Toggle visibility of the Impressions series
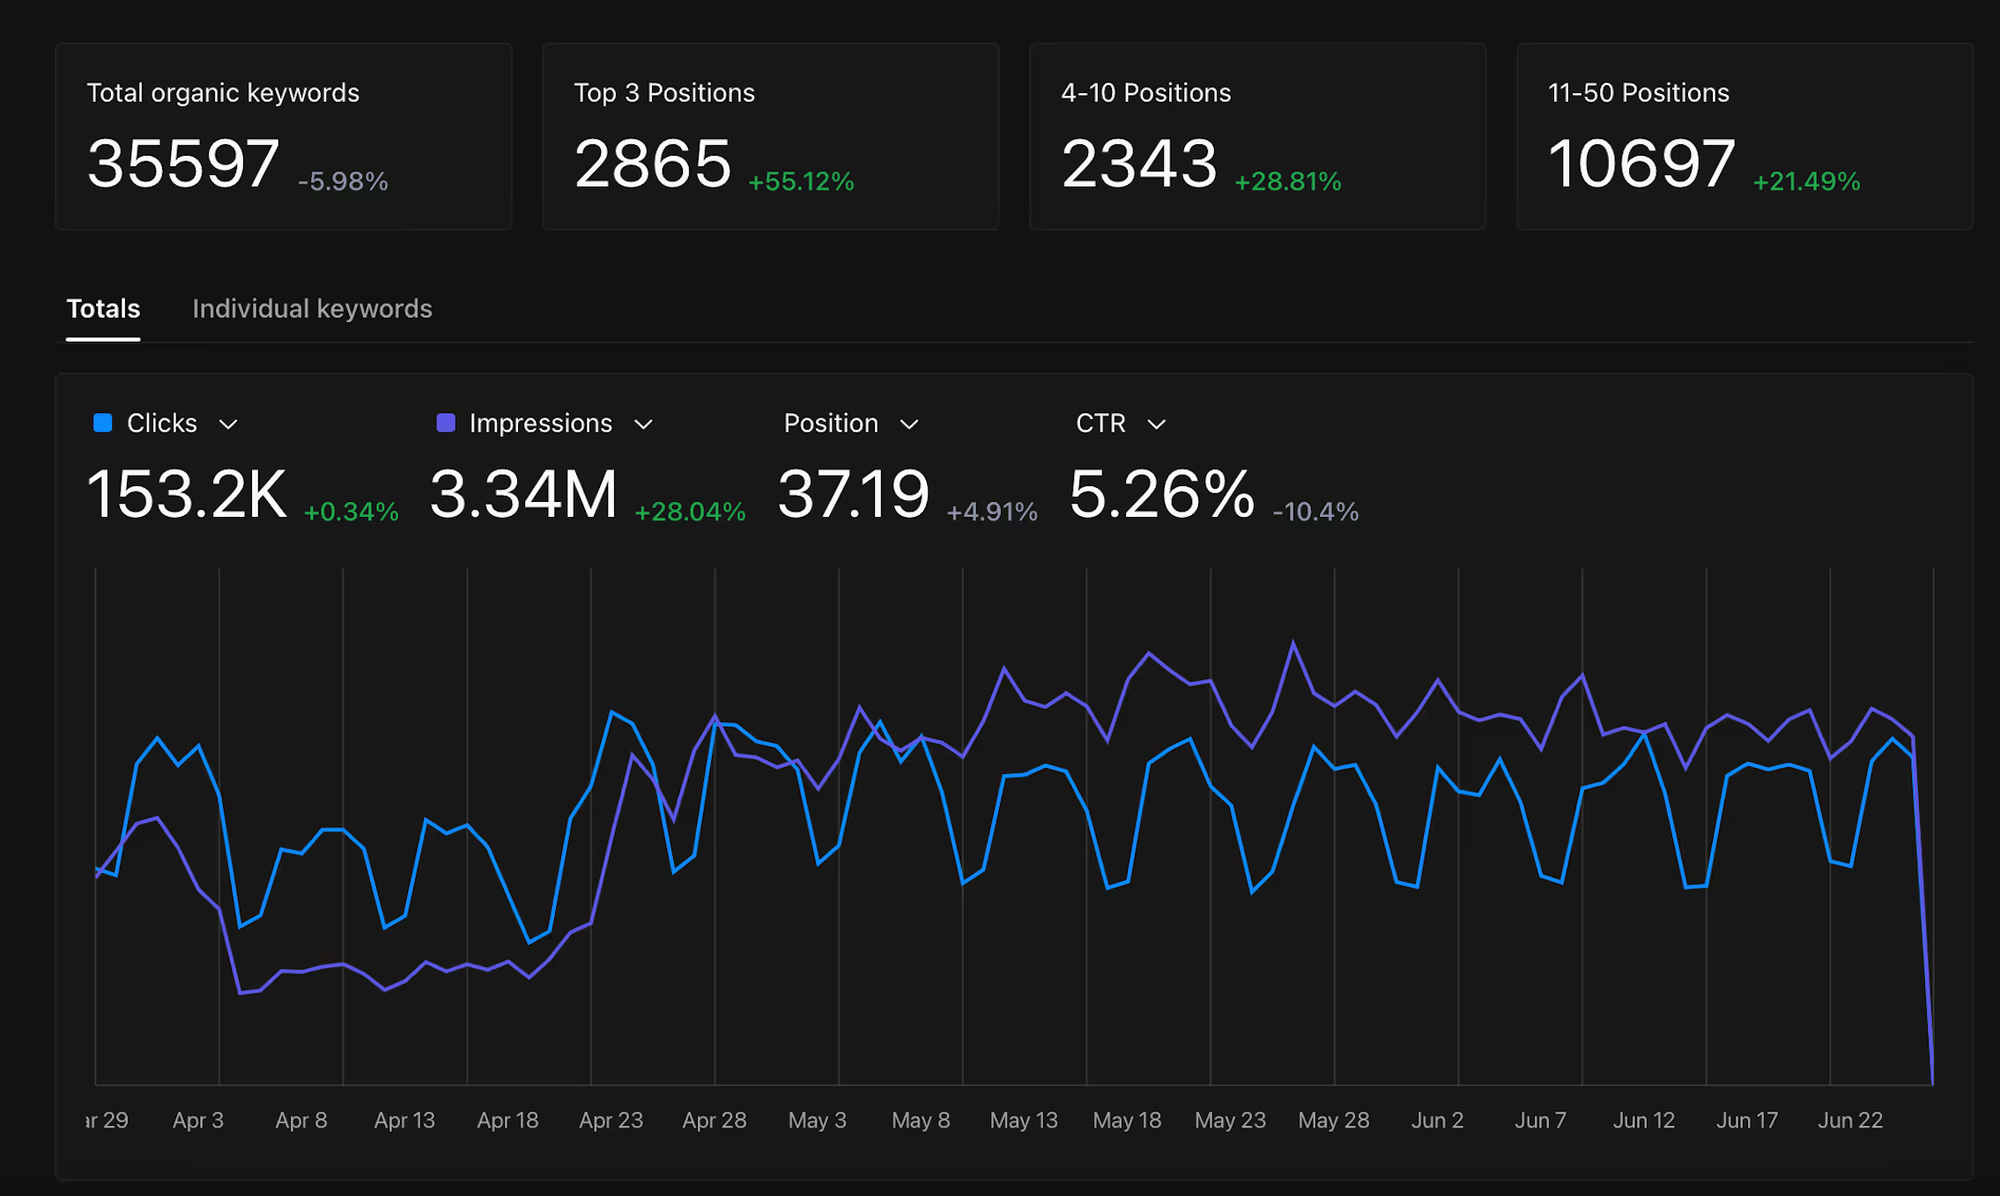 (539, 423)
